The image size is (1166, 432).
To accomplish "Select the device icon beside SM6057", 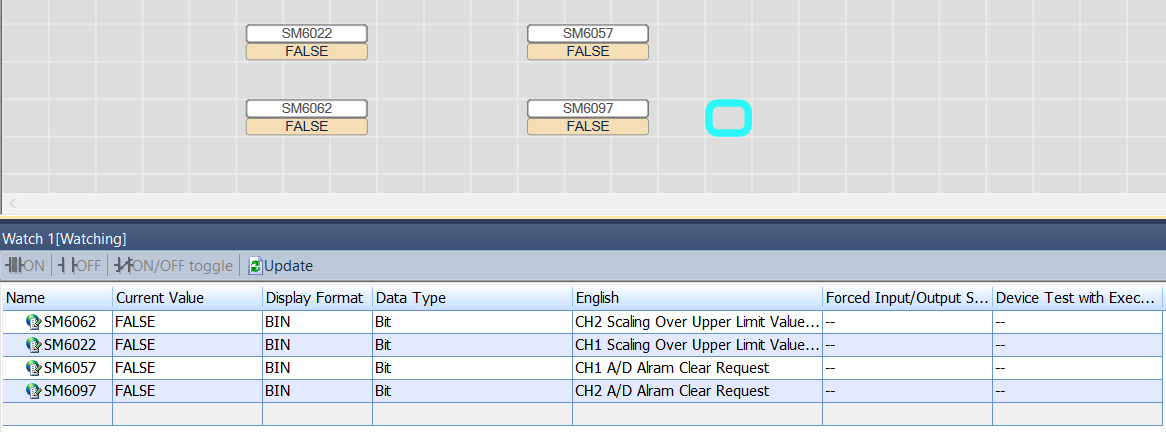I will pyautogui.click(x=34, y=368).
